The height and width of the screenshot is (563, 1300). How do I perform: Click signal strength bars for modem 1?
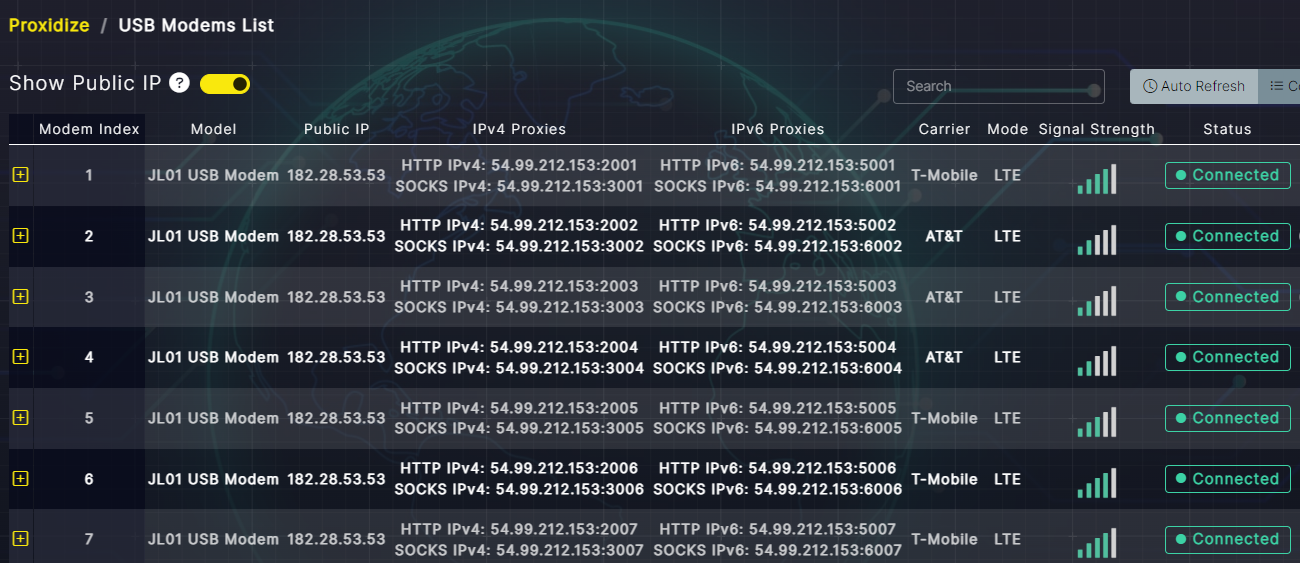pyautogui.click(x=1097, y=179)
